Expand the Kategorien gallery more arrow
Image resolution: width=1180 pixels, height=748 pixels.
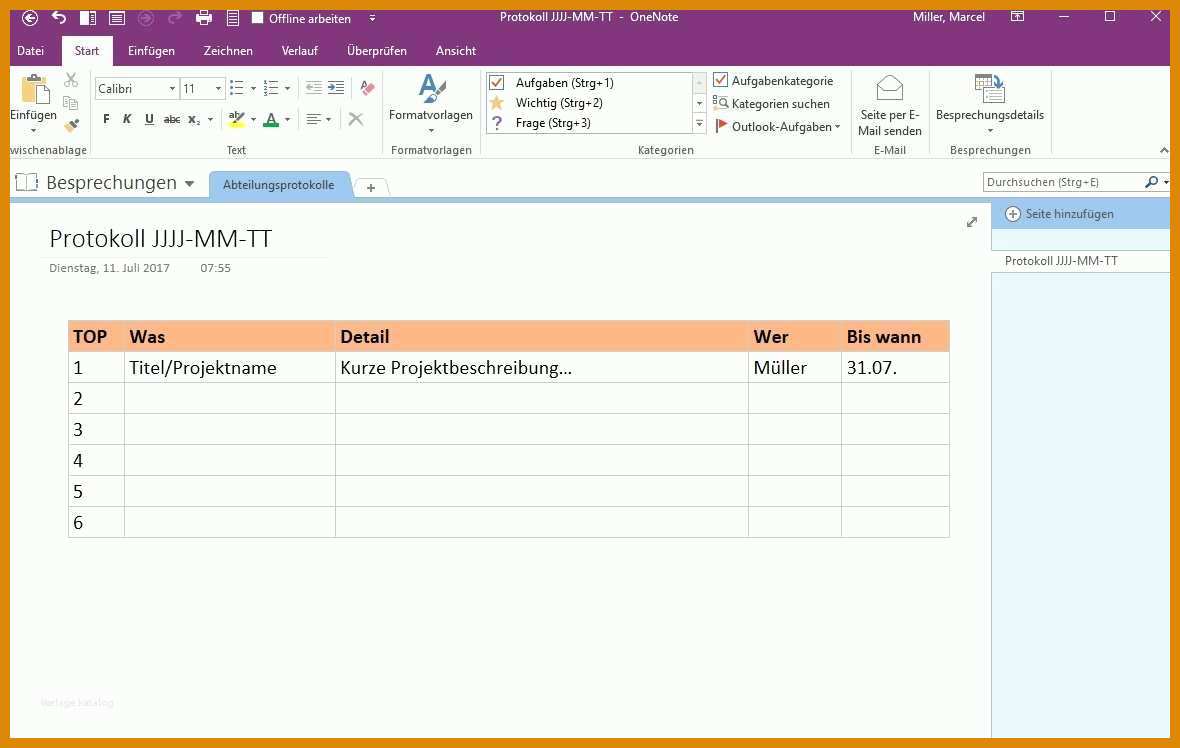[699, 123]
